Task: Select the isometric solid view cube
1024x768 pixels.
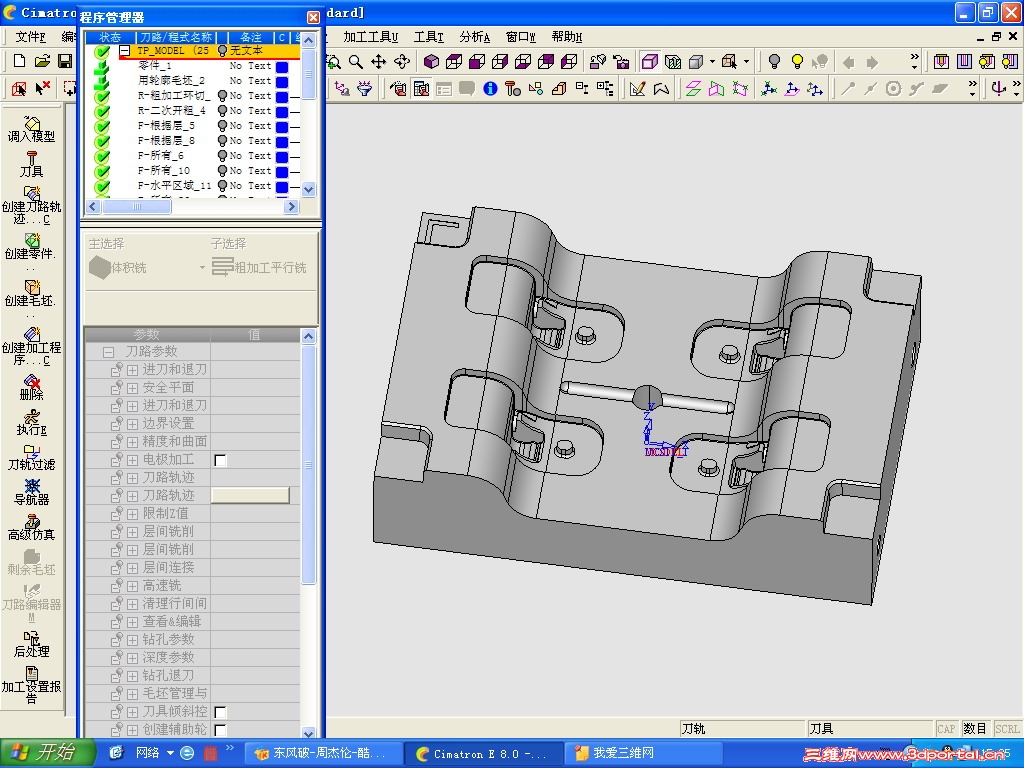Action: (431, 62)
